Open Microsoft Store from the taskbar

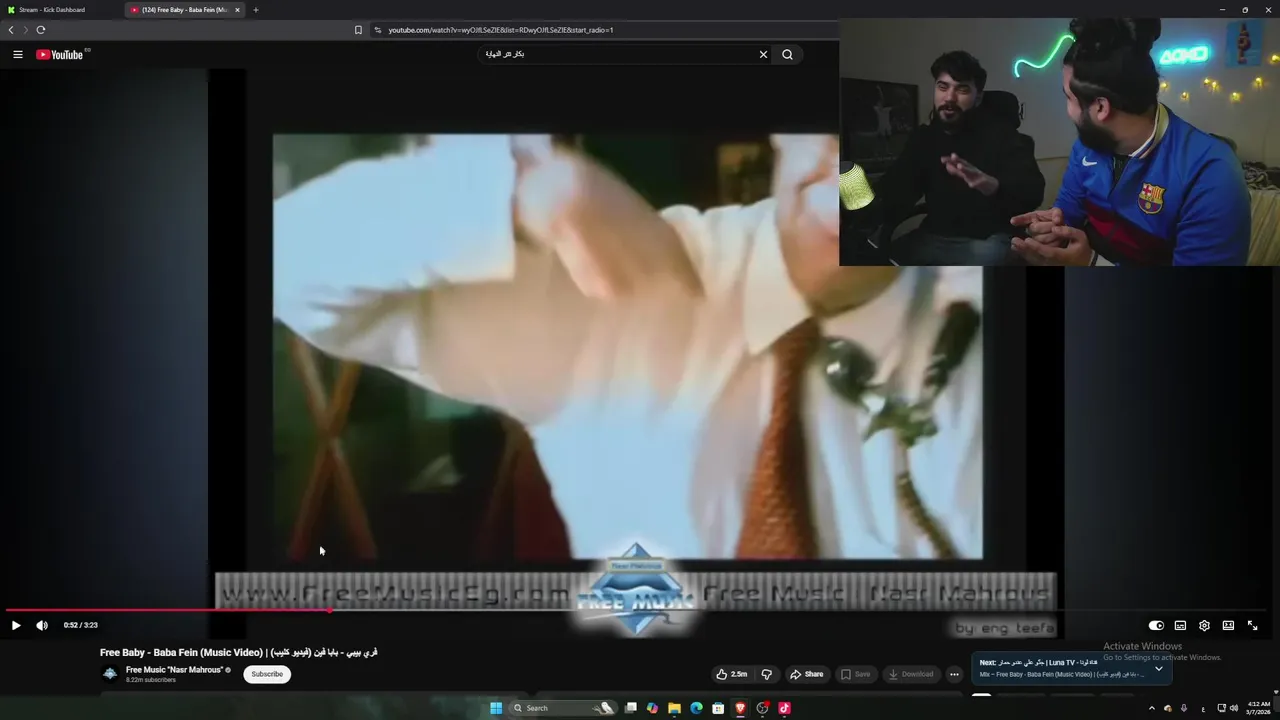tap(718, 708)
